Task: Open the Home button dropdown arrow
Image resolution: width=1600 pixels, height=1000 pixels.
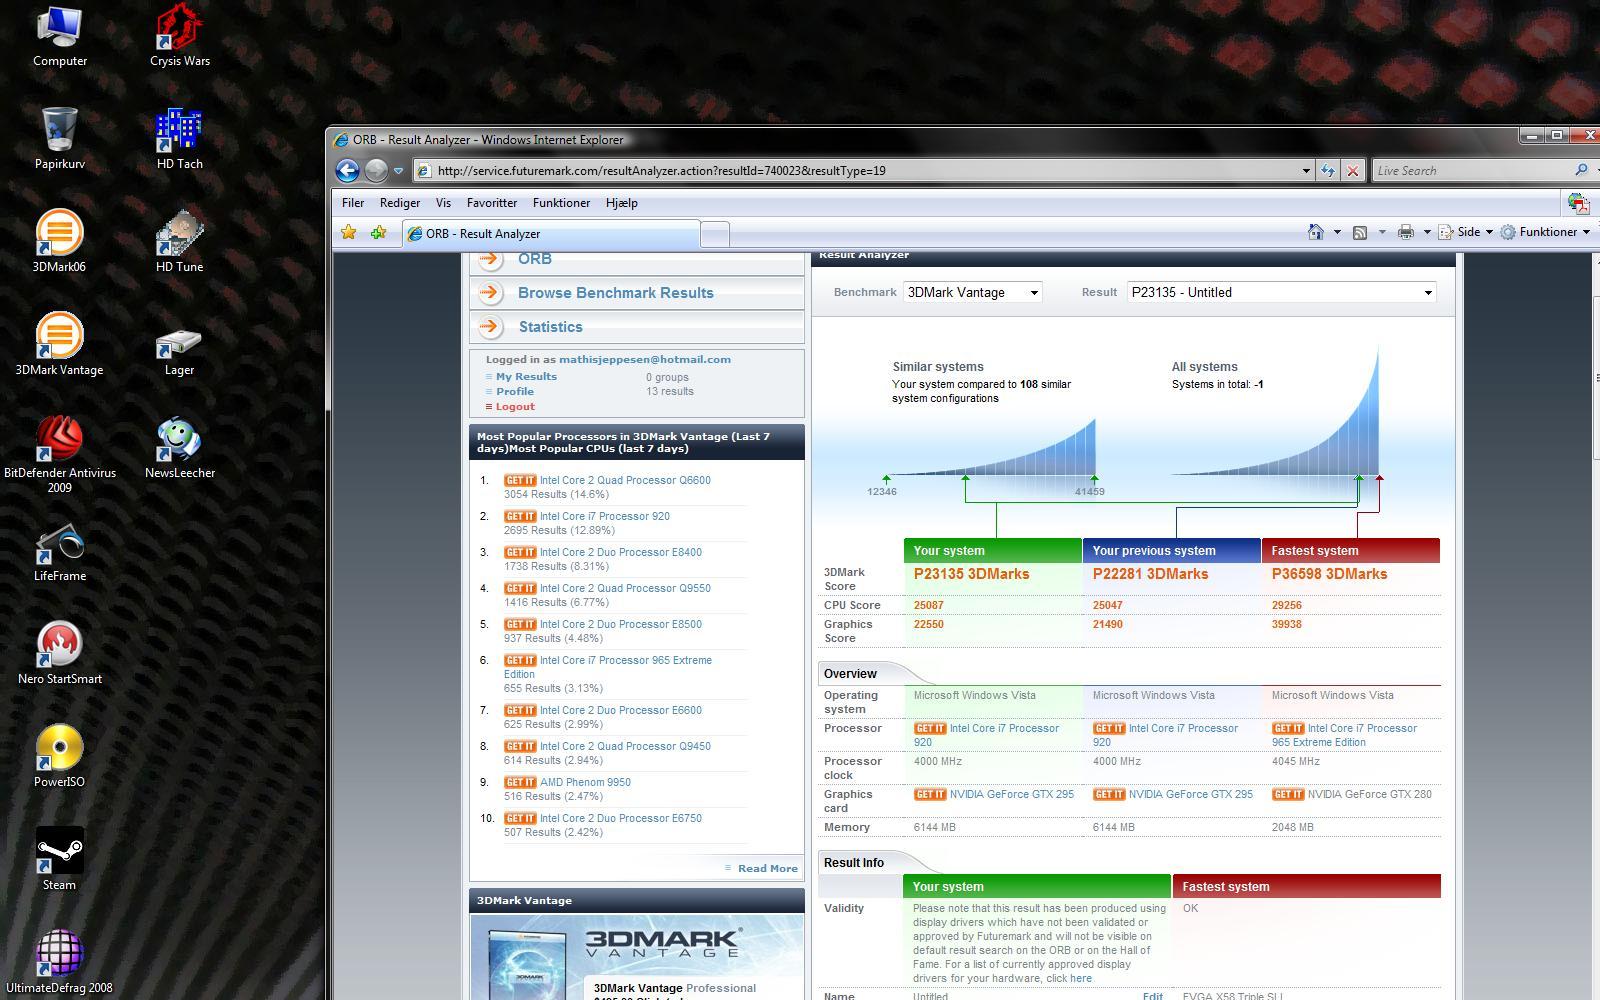Action: 1337,232
